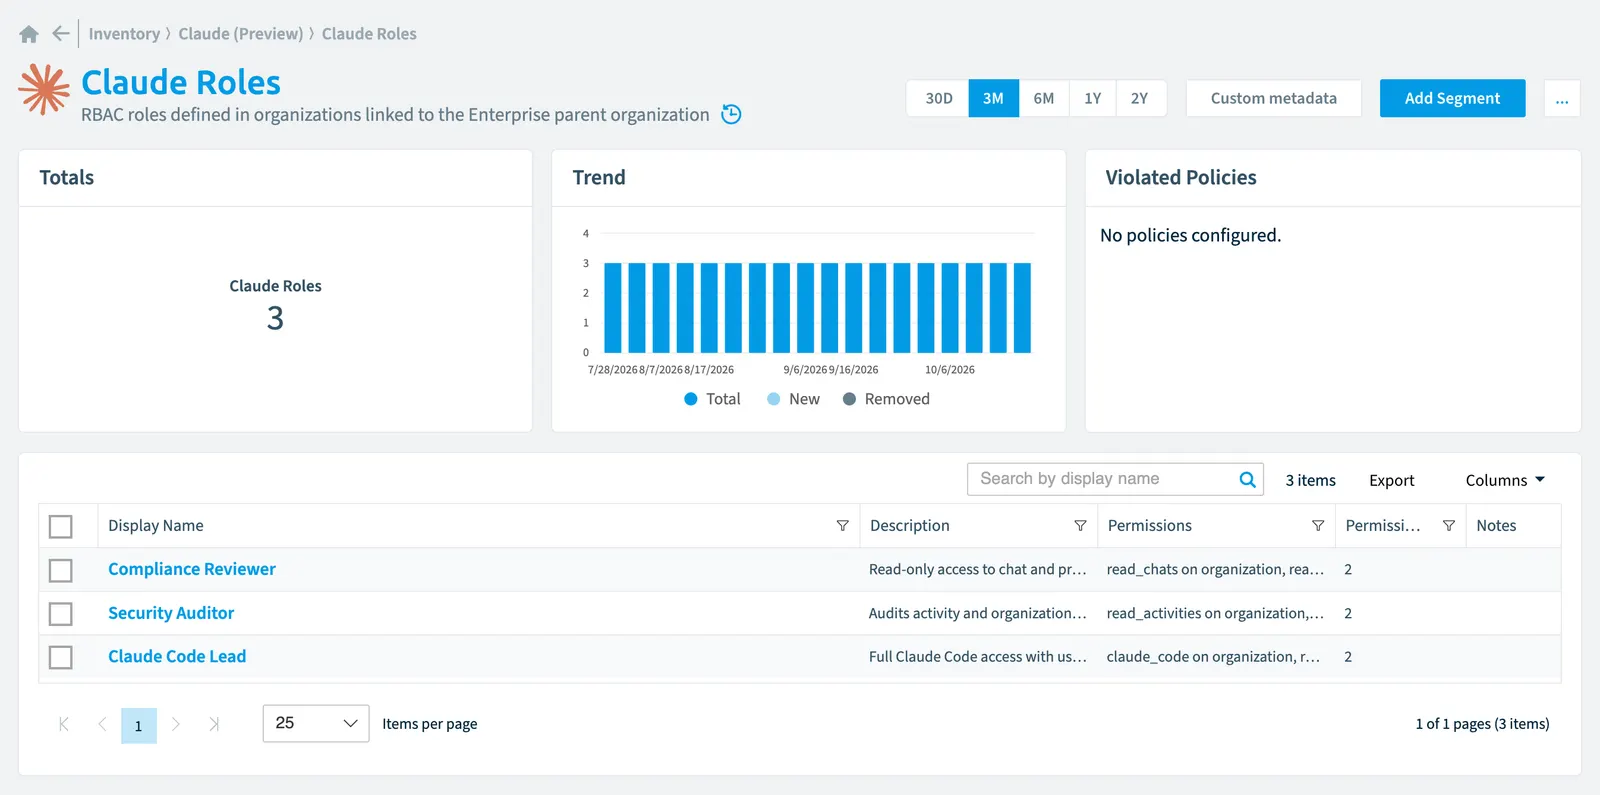Click "1 of 1 pages (3 items)" label

point(1482,724)
